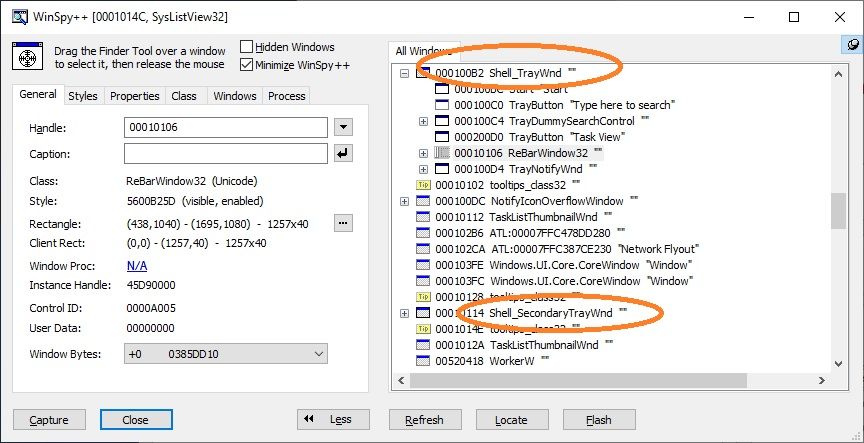Open the Window Bytes combo box
The height and width of the screenshot is (443, 864).
pyautogui.click(x=226, y=354)
